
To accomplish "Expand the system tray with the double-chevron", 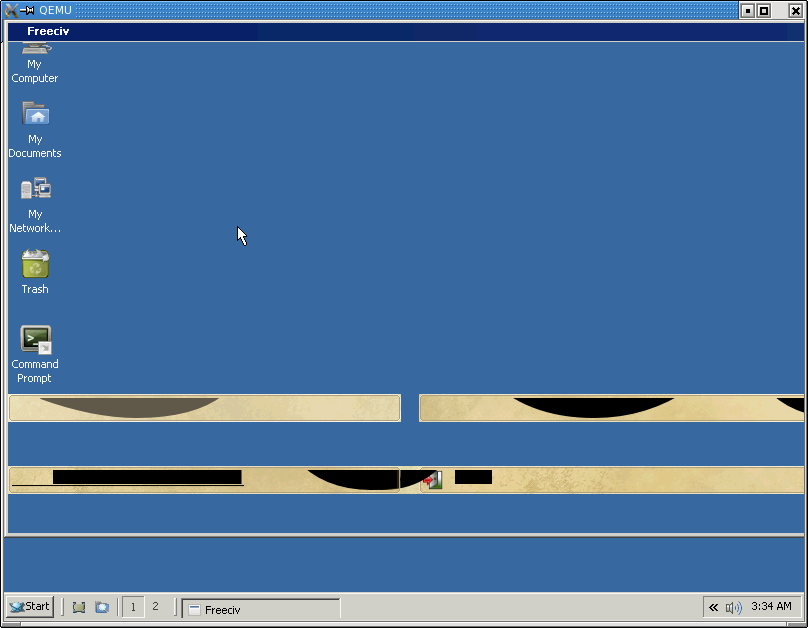I will 713,607.
